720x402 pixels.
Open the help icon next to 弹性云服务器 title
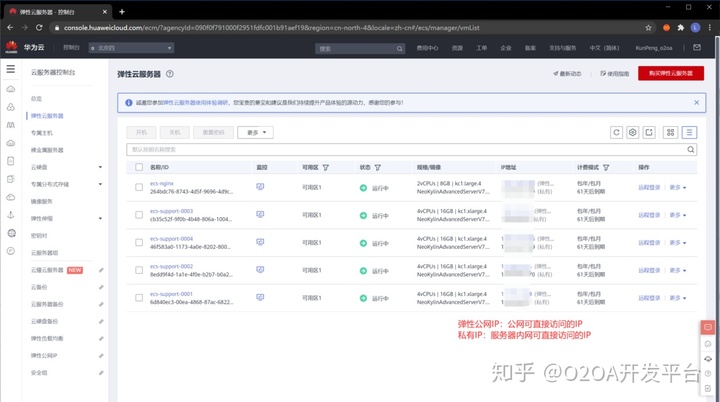pyautogui.click(x=170, y=74)
